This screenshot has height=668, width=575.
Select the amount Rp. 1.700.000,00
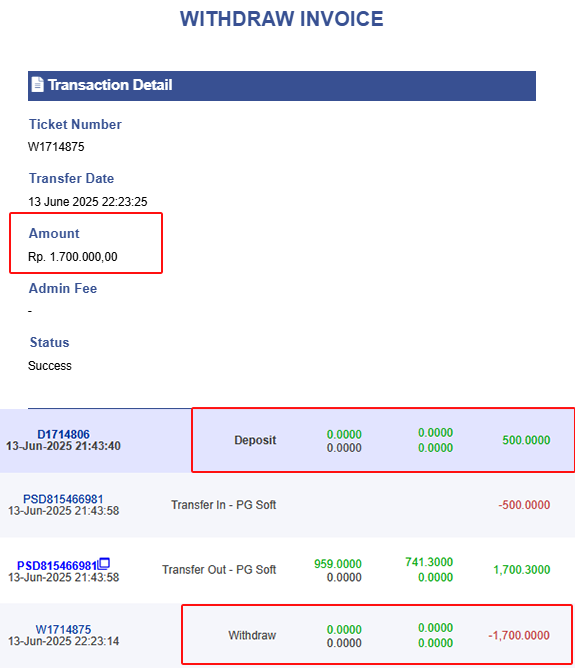[73, 257]
